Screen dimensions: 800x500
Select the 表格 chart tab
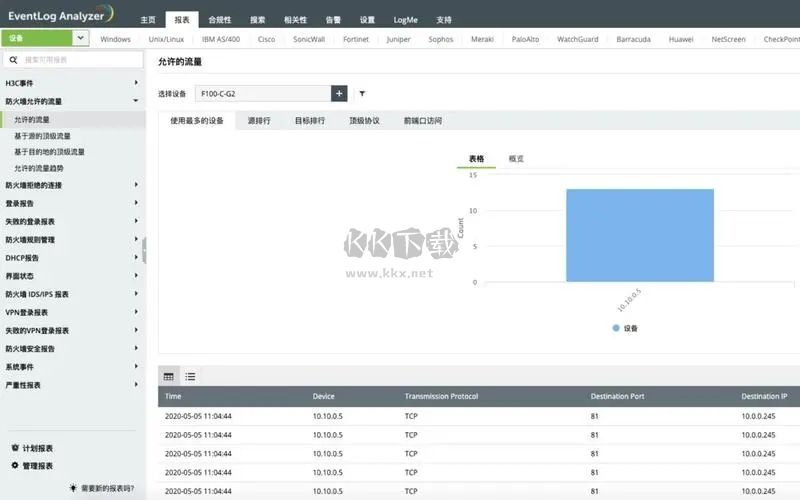coord(477,159)
